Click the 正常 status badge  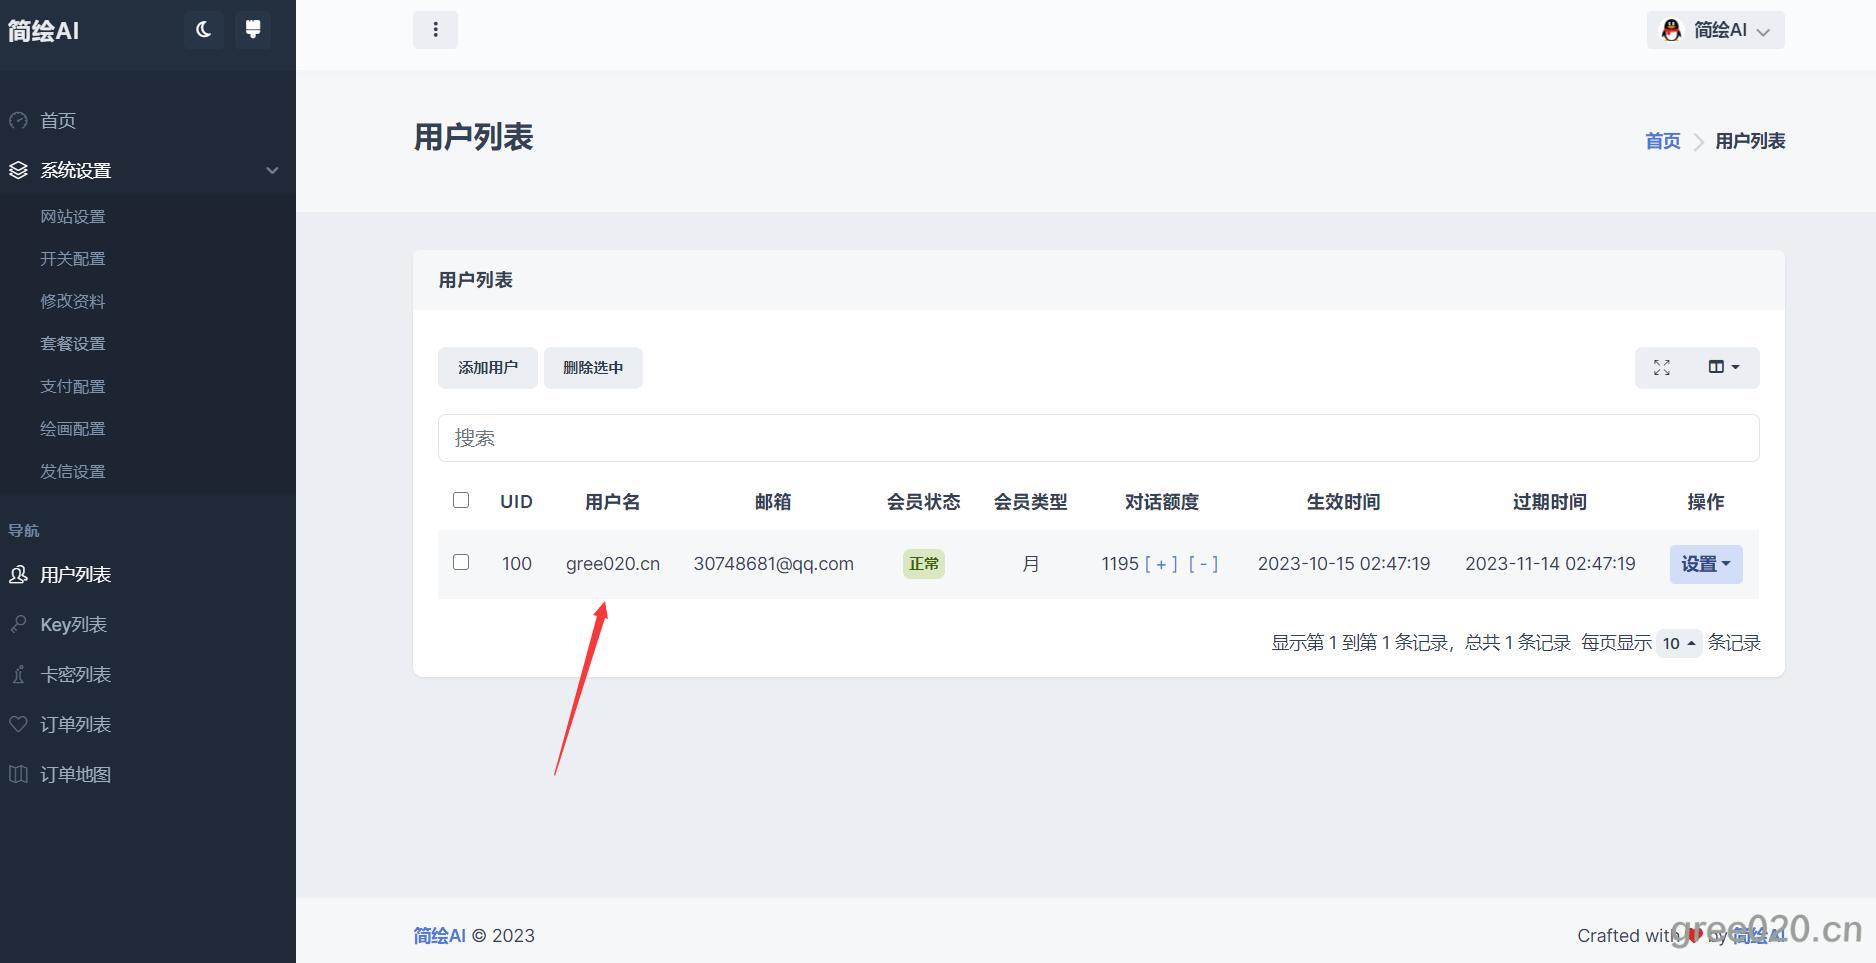pyautogui.click(x=923, y=564)
